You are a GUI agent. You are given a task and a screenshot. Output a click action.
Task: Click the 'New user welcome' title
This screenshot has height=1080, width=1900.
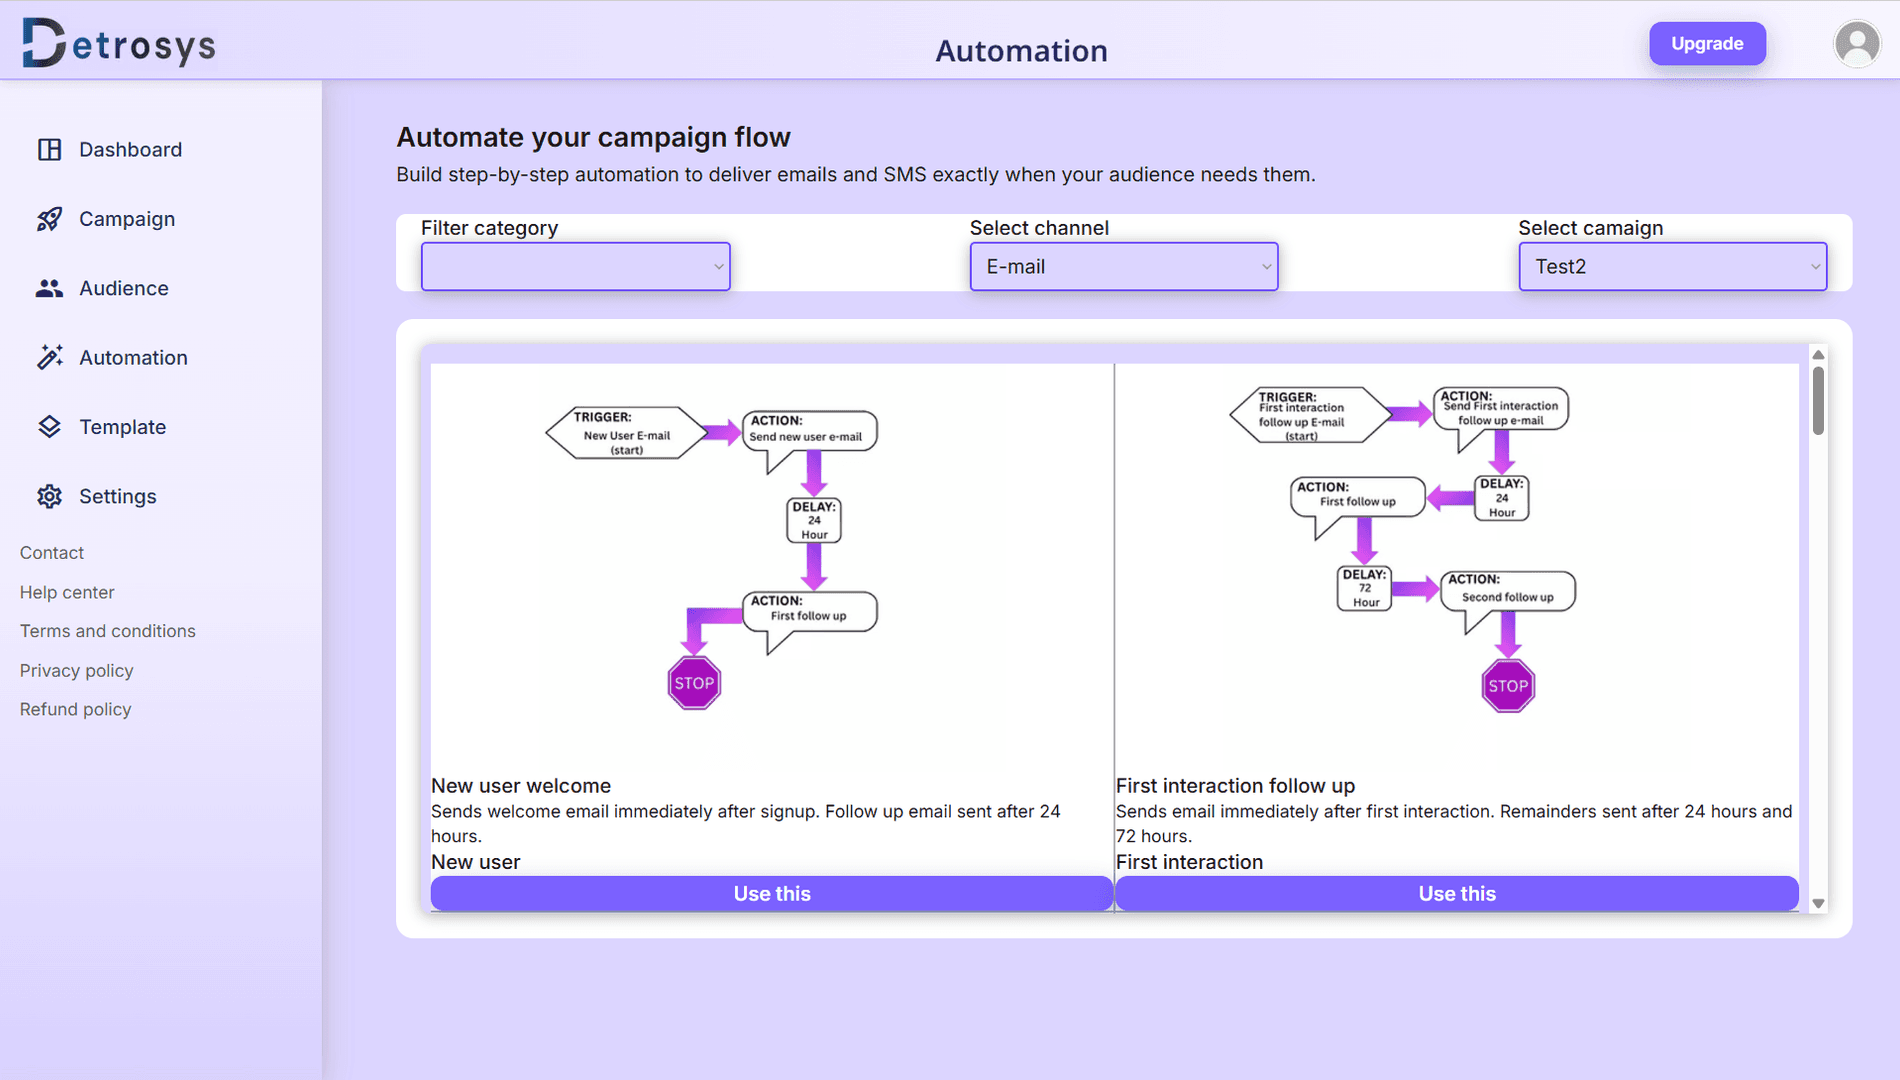point(521,786)
